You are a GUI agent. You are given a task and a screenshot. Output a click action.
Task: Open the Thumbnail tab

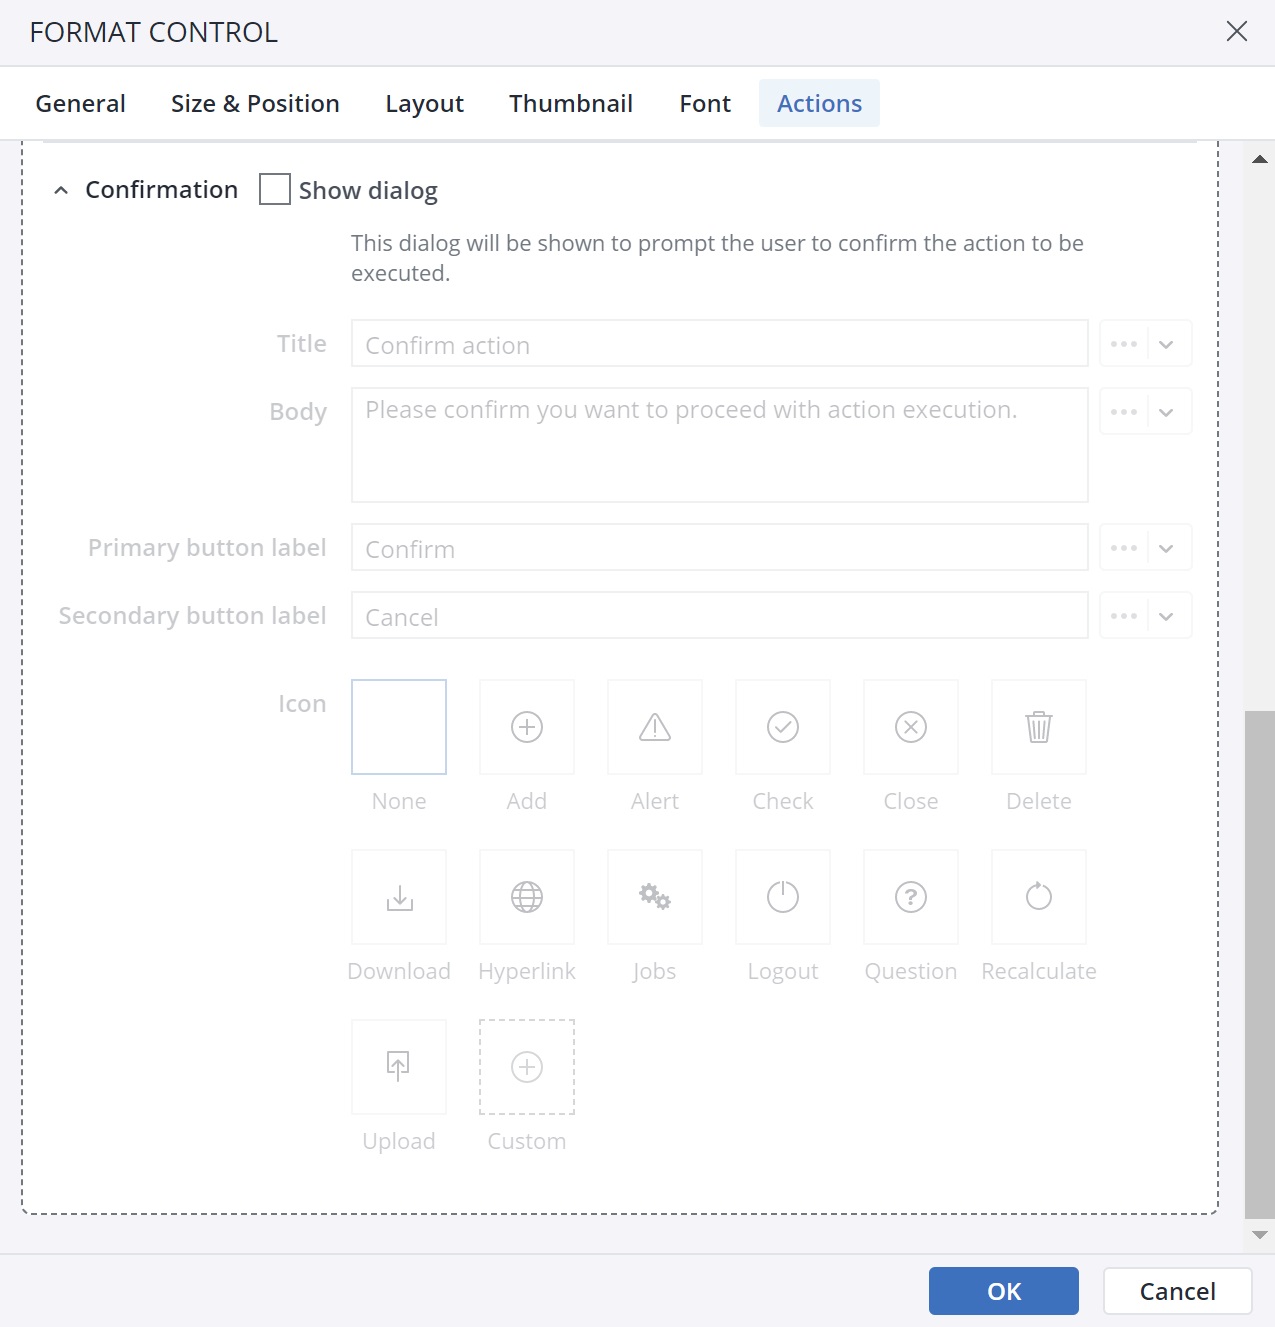point(571,103)
